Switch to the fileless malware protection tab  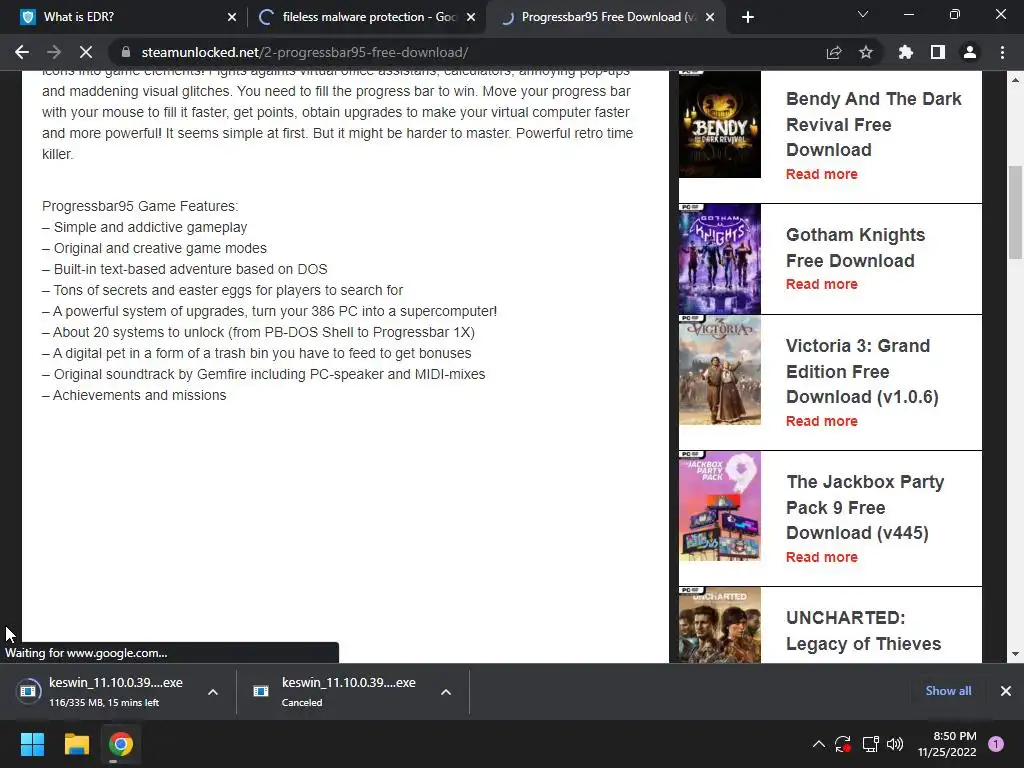click(x=366, y=17)
